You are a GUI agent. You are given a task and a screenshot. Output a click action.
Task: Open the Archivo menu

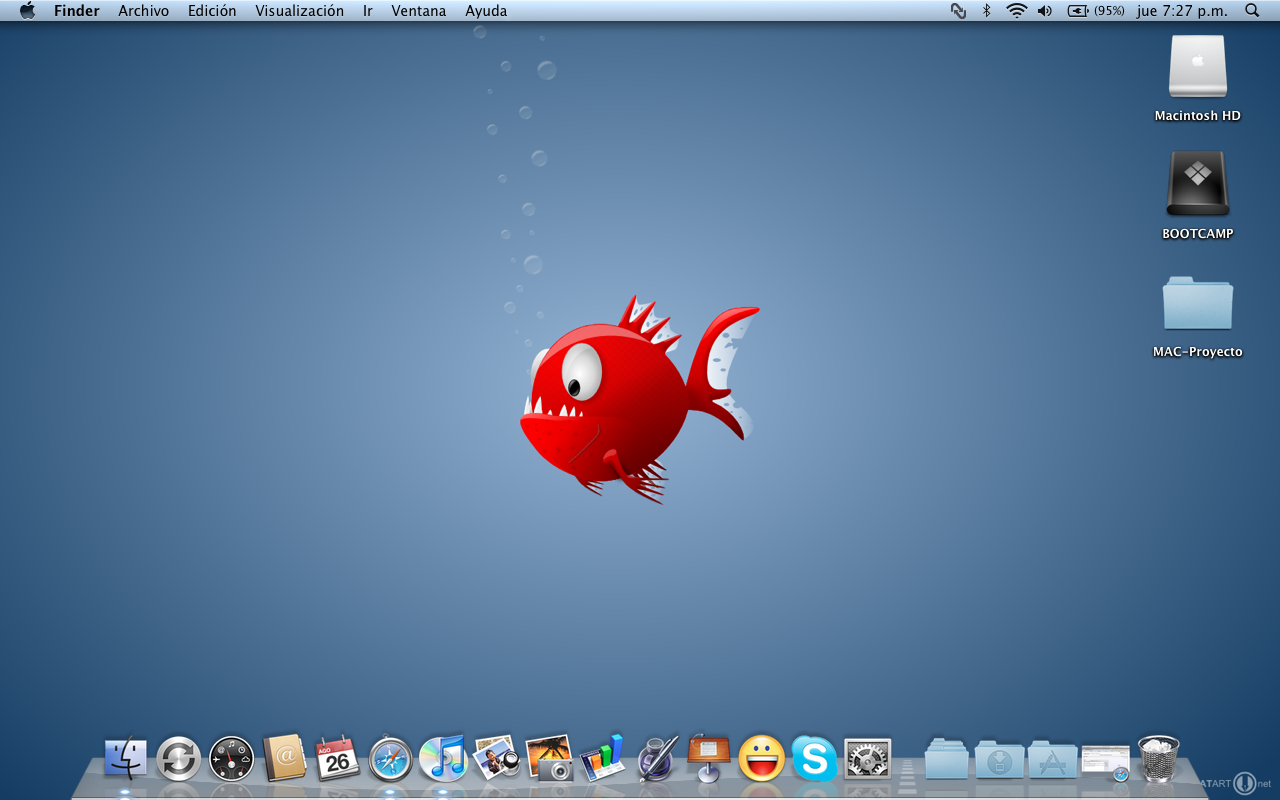(x=143, y=11)
